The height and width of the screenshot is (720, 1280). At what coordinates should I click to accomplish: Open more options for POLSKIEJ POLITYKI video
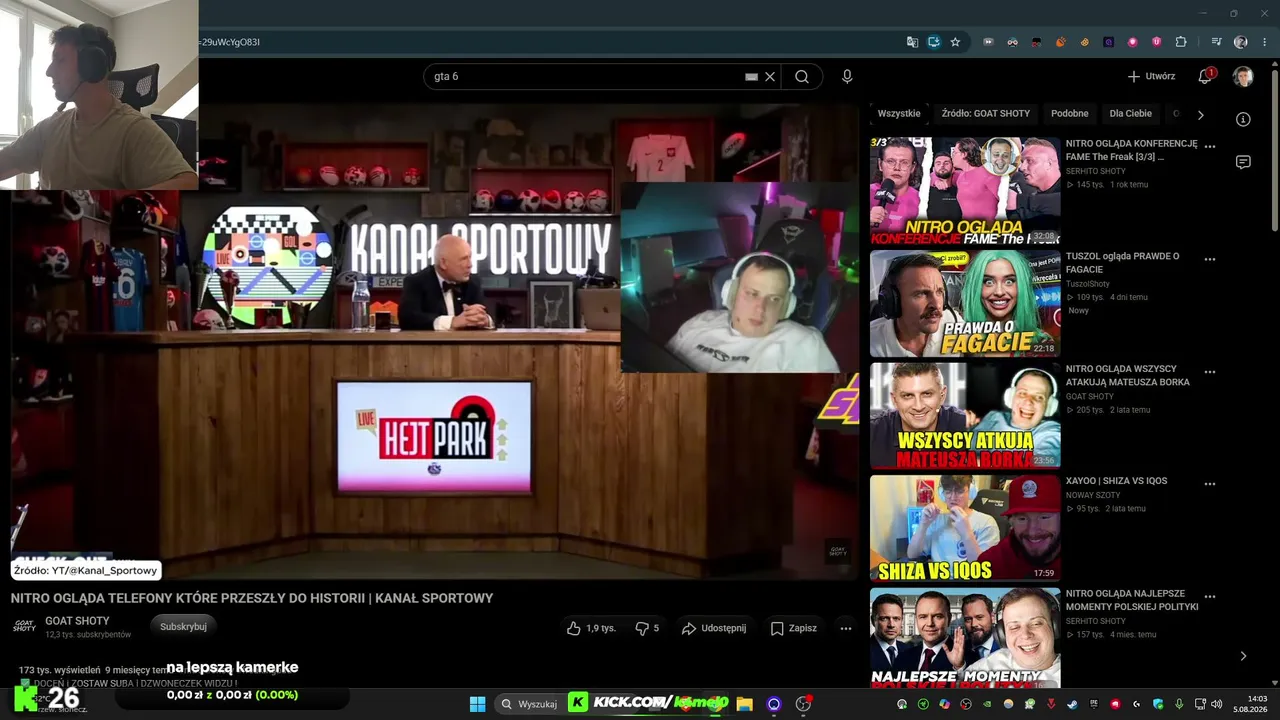pyautogui.click(x=1210, y=597)
